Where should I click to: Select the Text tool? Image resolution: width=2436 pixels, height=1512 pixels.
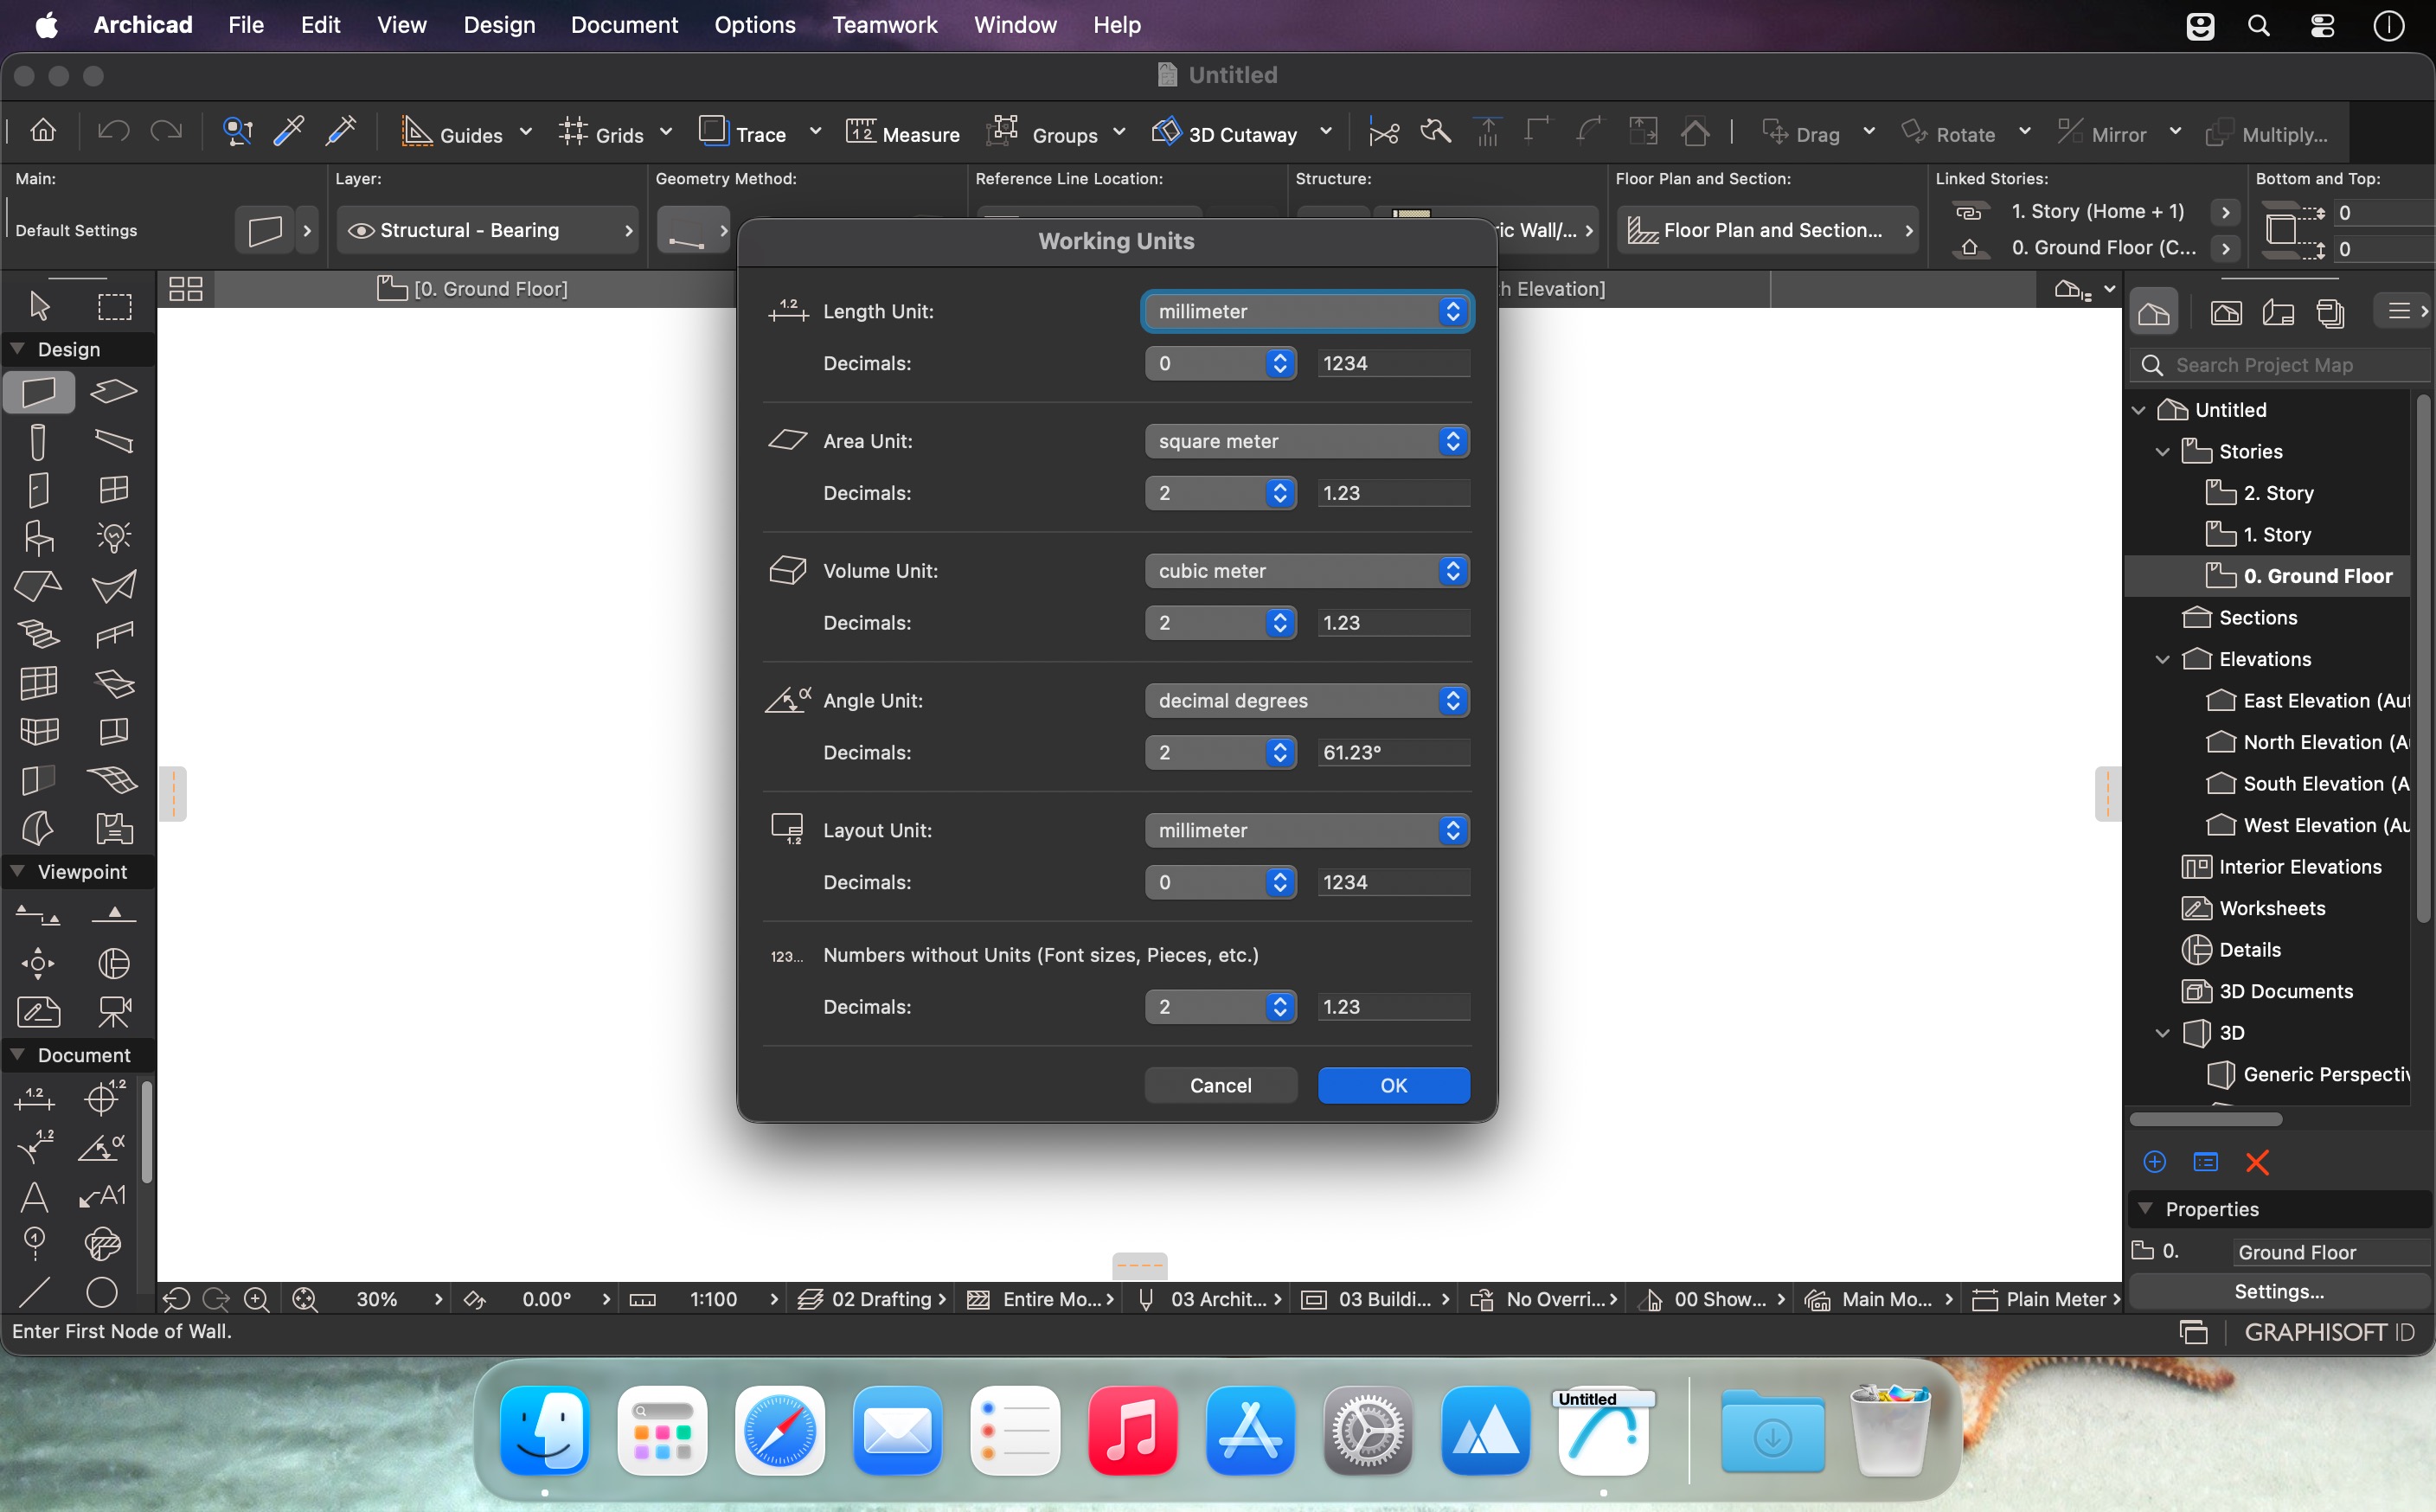tap(35, 1196)
